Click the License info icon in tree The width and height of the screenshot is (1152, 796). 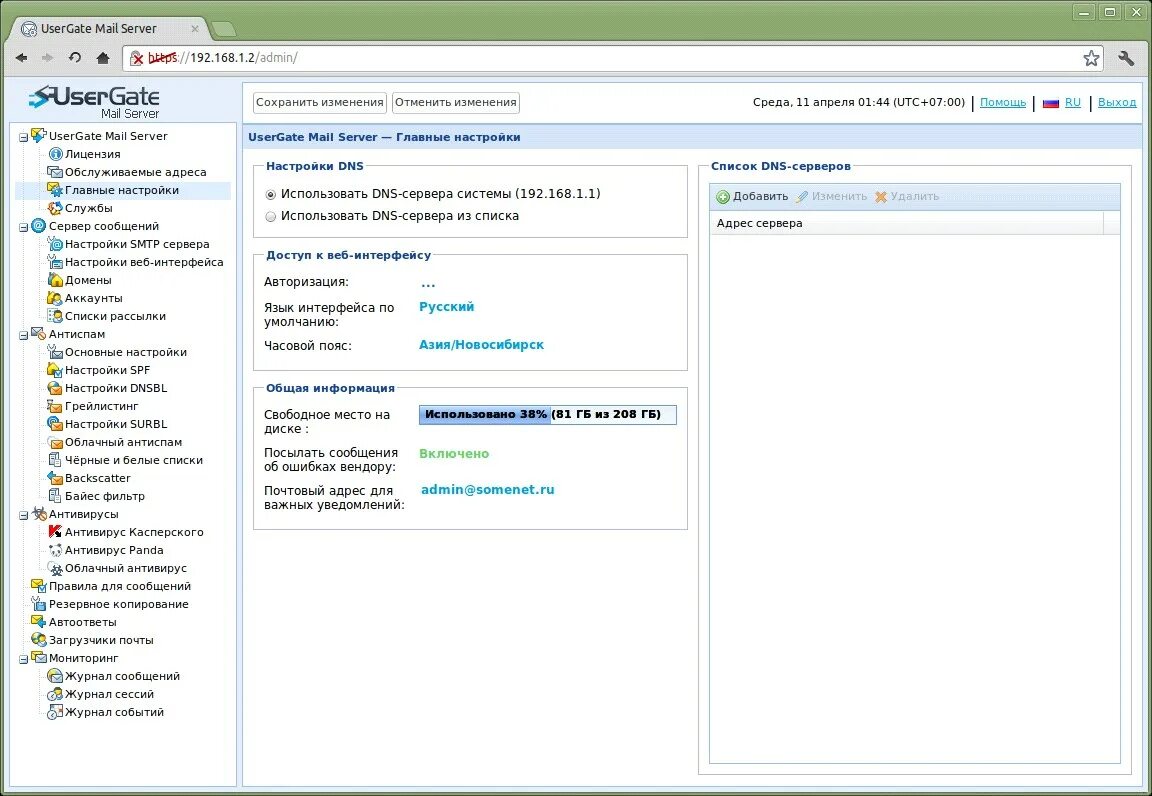[55, 154]
